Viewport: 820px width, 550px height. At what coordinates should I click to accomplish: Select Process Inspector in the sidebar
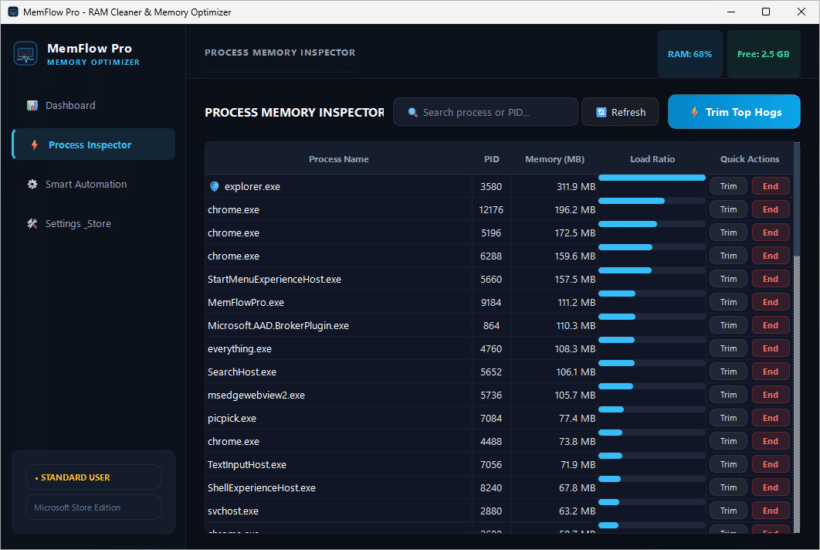(93, 144)
